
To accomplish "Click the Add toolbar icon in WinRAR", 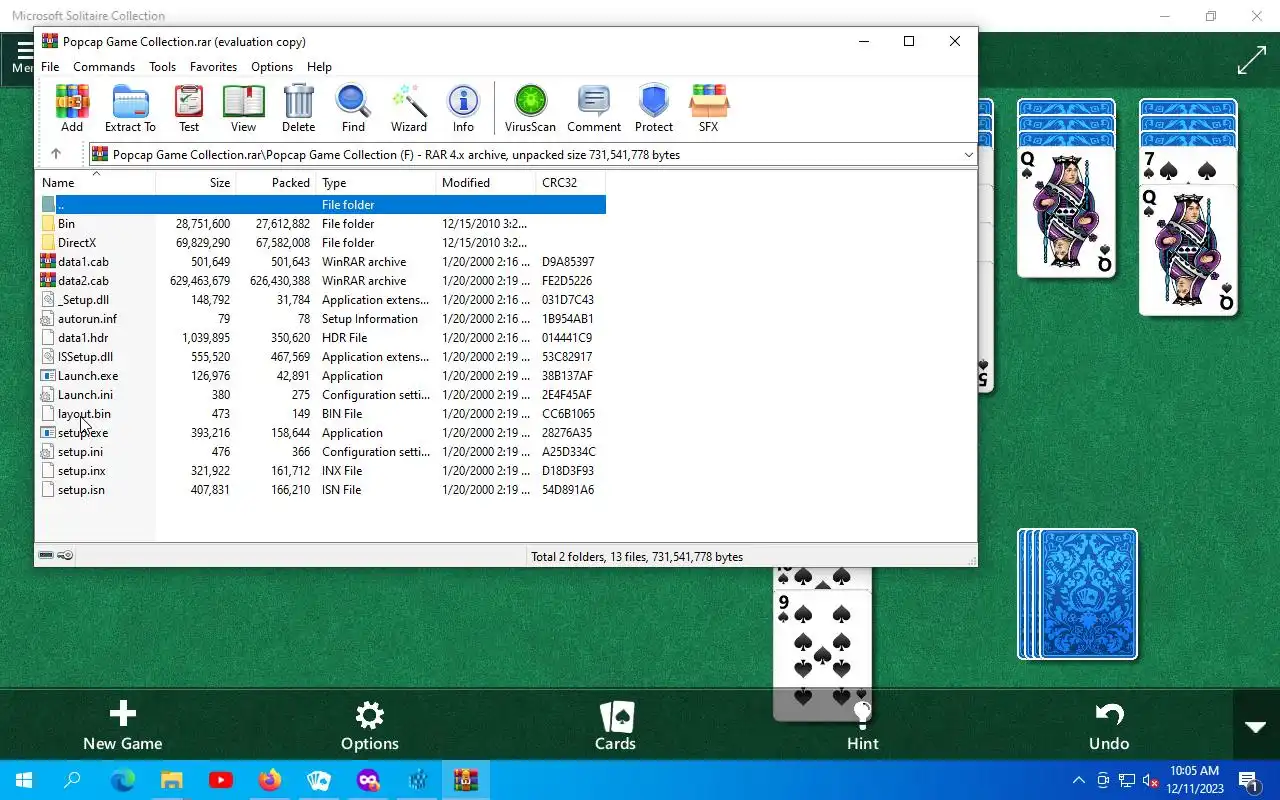I will pyautogui.click(x=72, y=108).
